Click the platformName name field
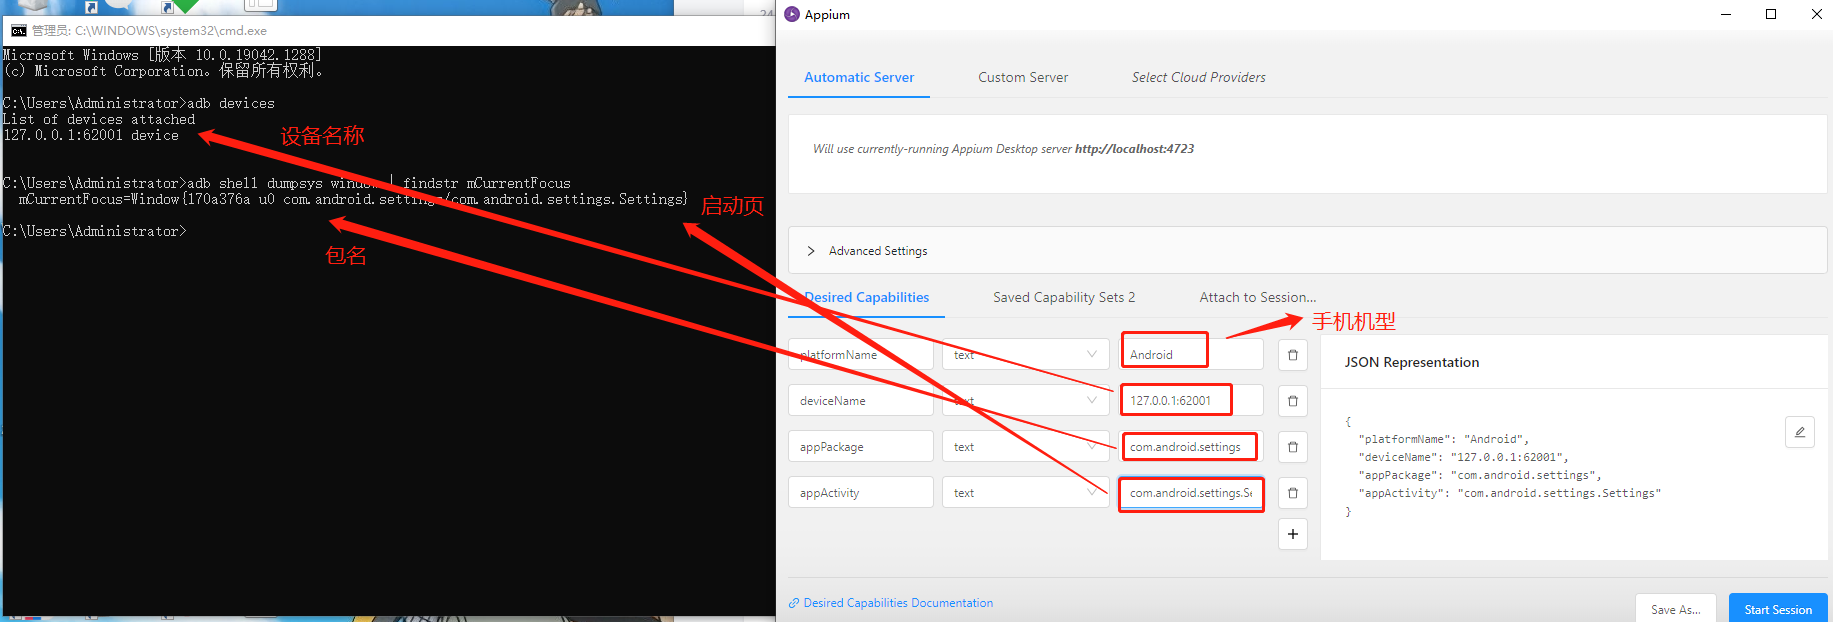This screenshot has height=622, width=1833. 861,355
